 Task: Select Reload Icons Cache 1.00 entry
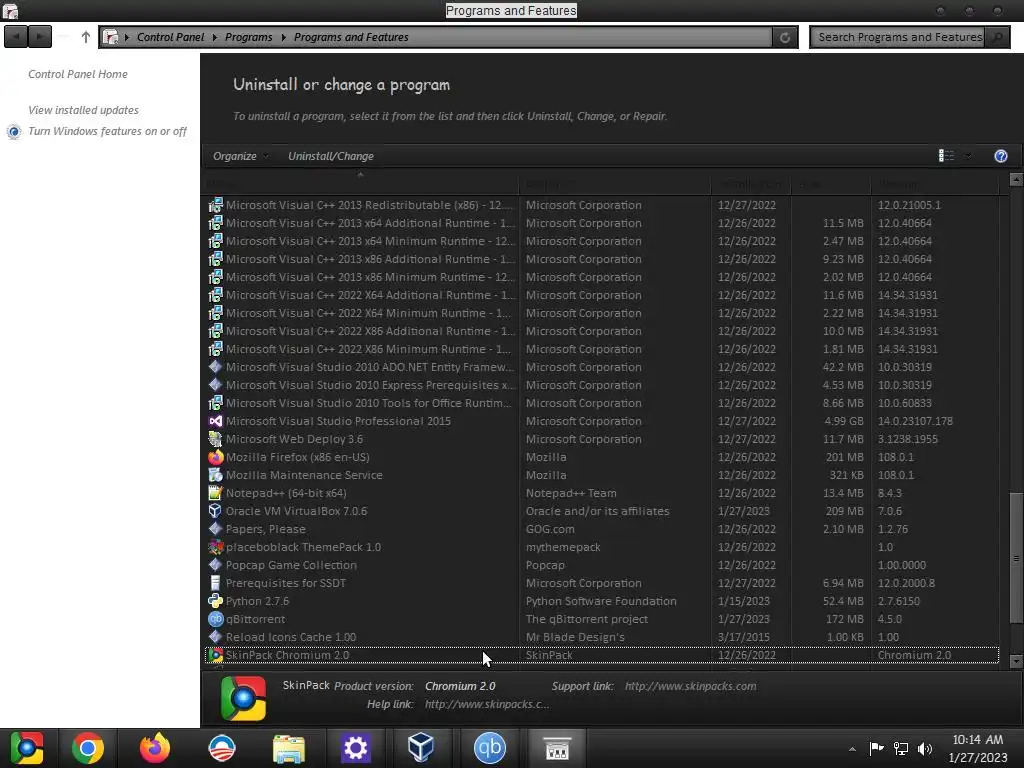(601, 637)
